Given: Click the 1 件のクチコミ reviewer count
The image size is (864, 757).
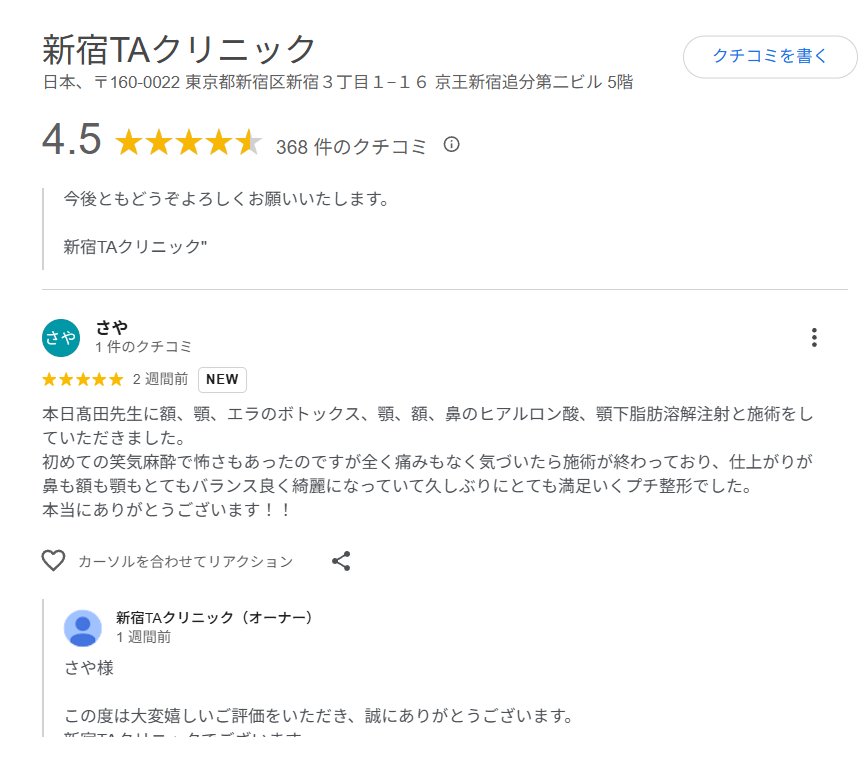Looking at the screenshot, I should tap(143, 347).
